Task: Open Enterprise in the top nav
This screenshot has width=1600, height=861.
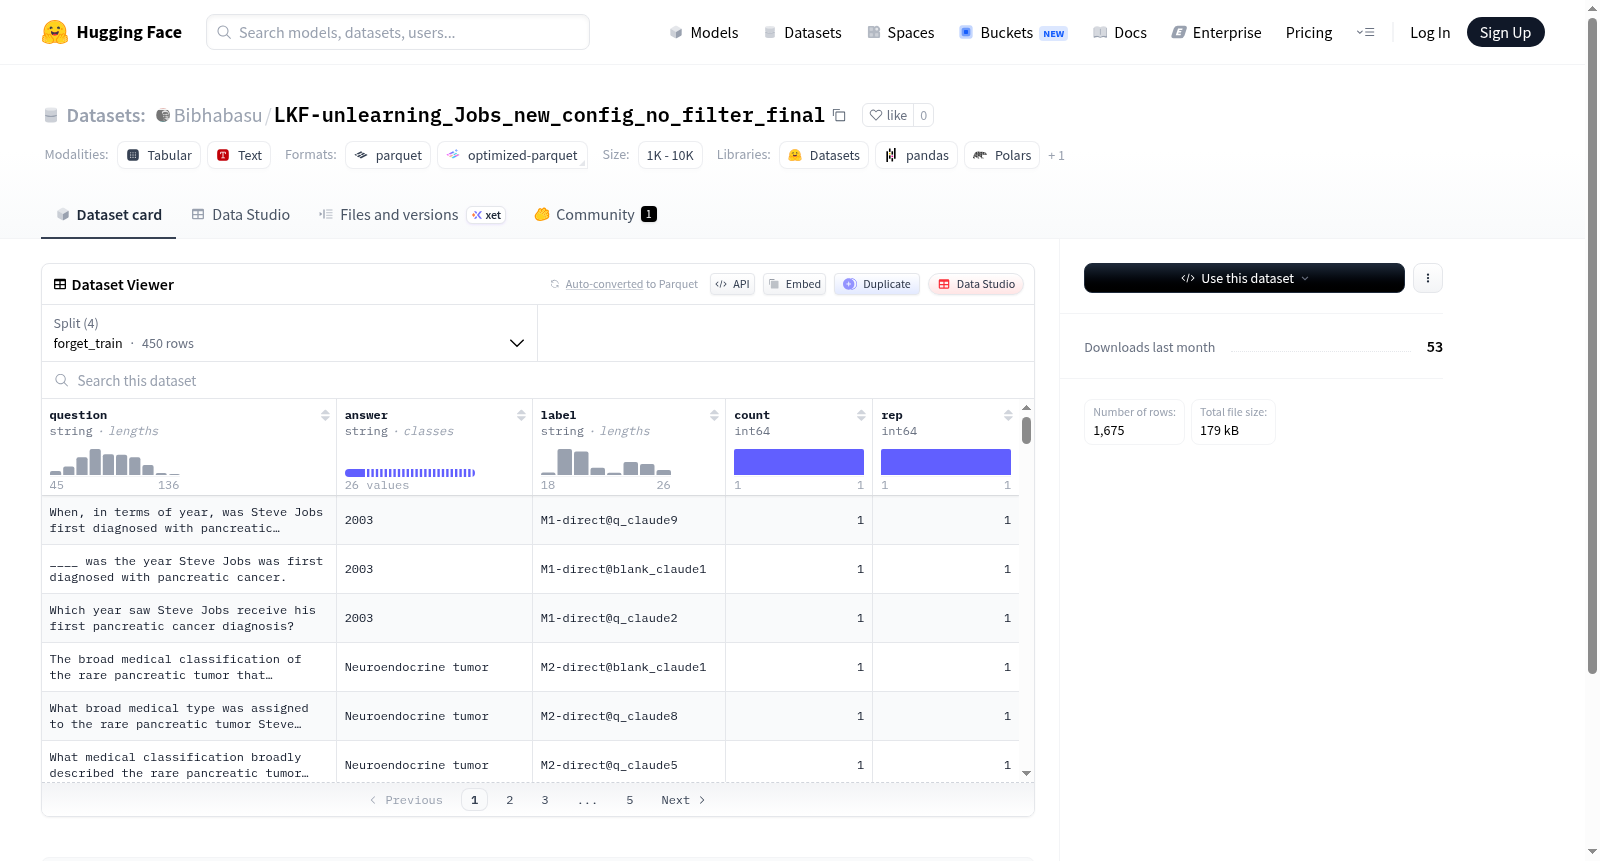Action: pyautogui.click(x=1217, y=33)
